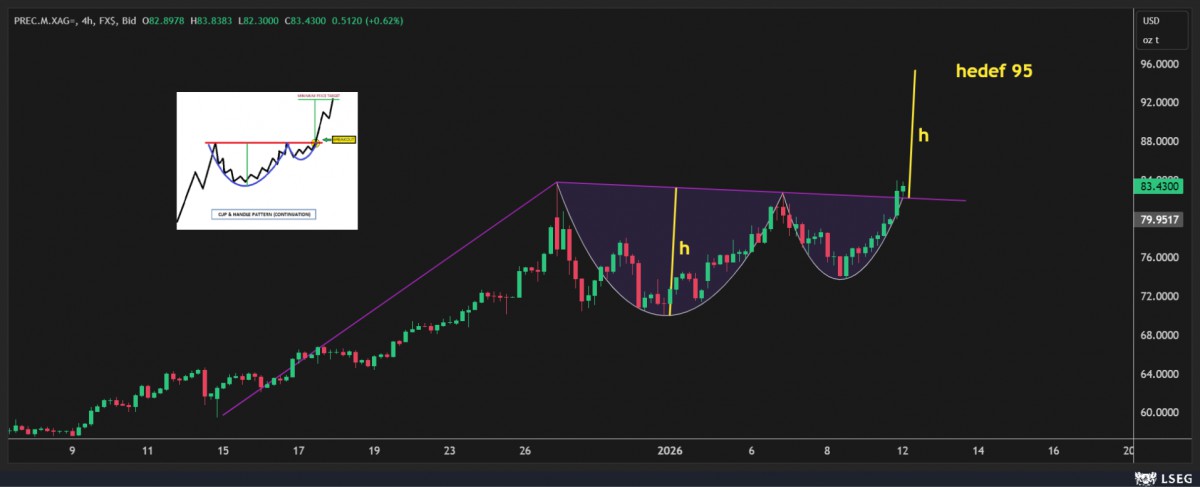Click the 60.0000 level on price scale

[1160, 412]
